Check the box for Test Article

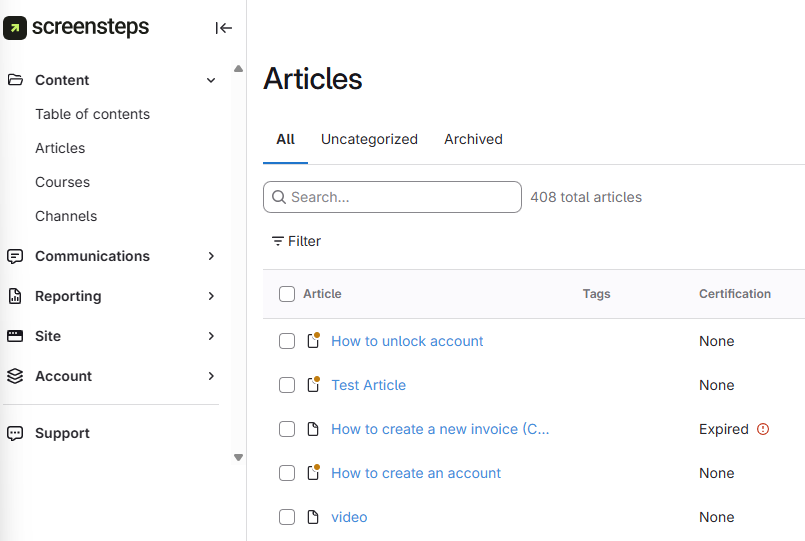tap(287, 385)
